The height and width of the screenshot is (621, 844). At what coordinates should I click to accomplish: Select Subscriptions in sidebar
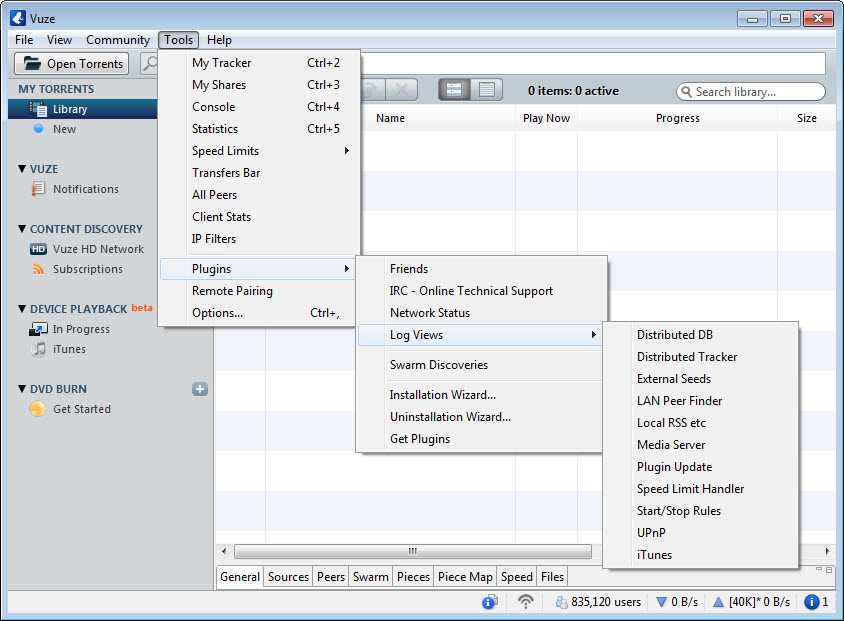[88, 269]
